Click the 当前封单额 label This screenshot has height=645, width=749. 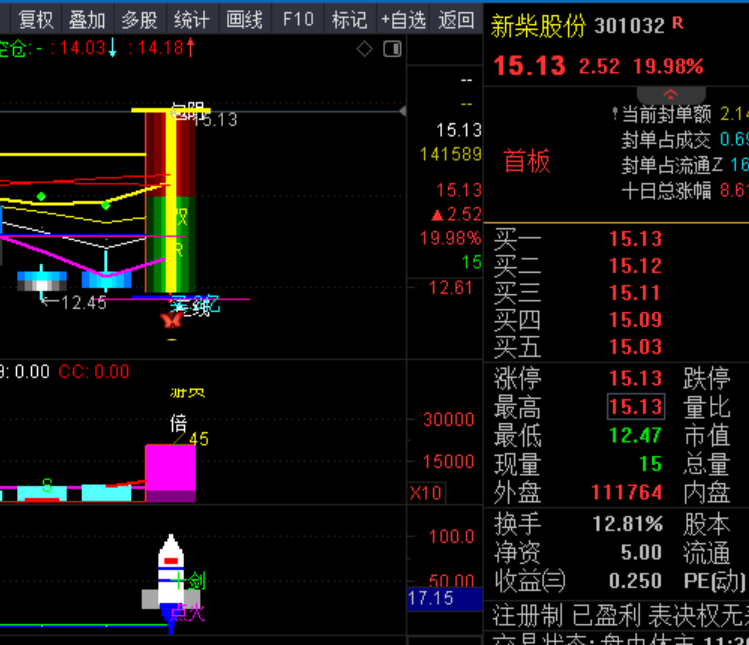pyautogui.click(x=667, y=114)
